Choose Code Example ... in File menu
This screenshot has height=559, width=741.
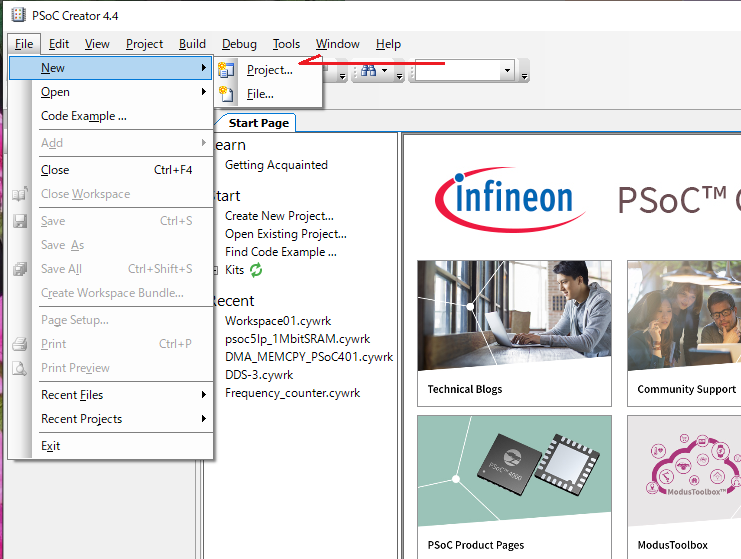[111, 116]
